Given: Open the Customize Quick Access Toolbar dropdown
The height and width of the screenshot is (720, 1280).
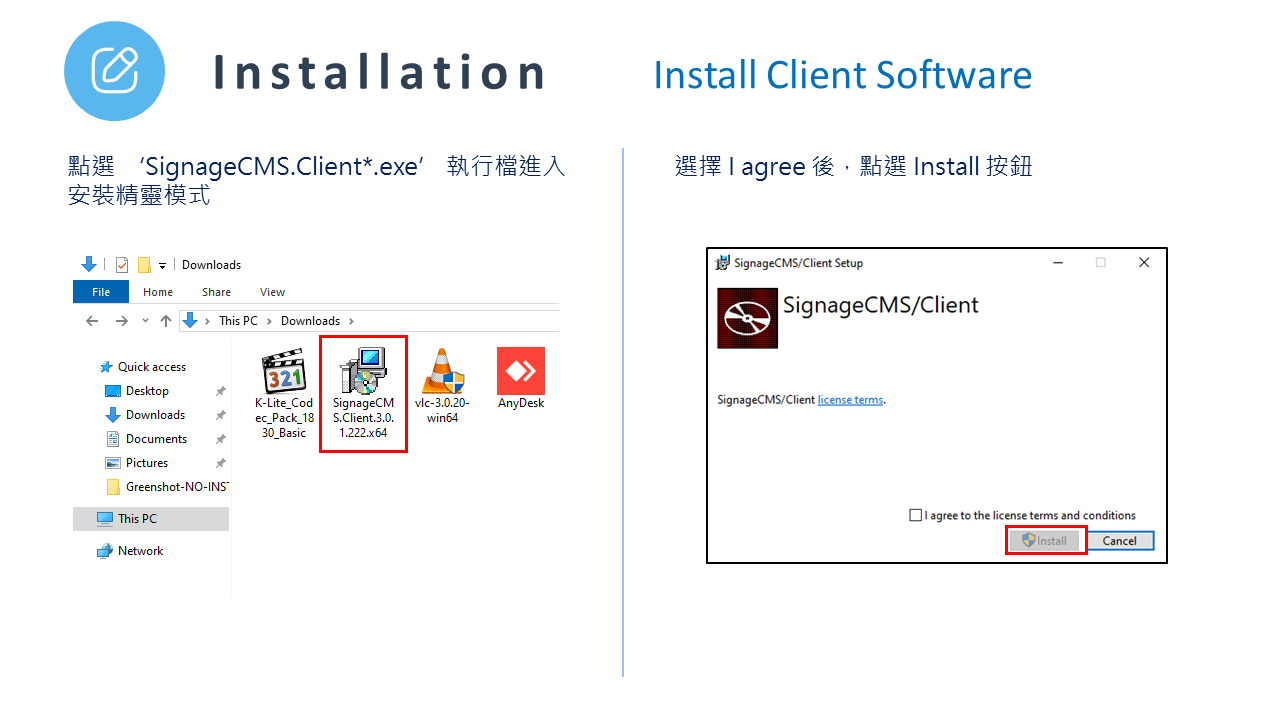Looking at the screenshot, I should tap(162, 265).
